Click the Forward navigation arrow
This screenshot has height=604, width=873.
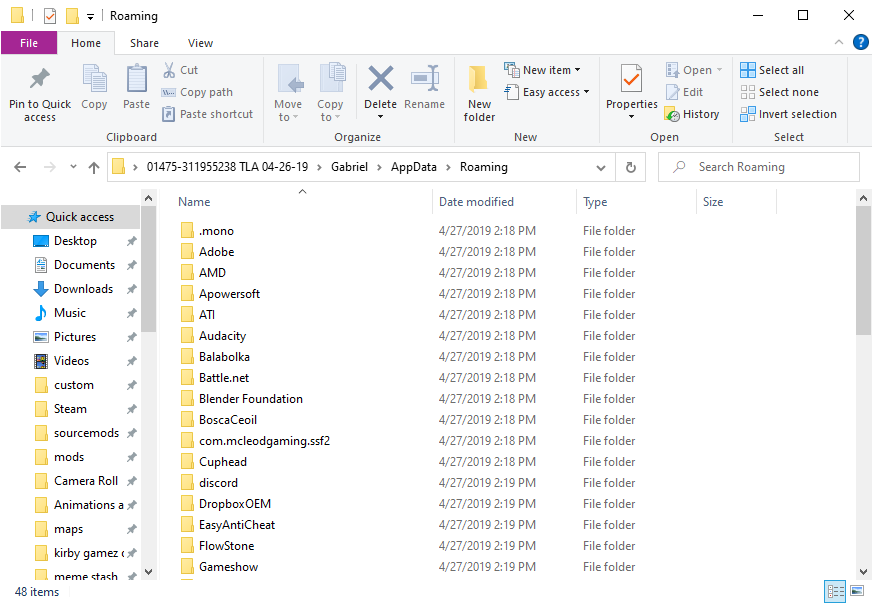point(50,167)
